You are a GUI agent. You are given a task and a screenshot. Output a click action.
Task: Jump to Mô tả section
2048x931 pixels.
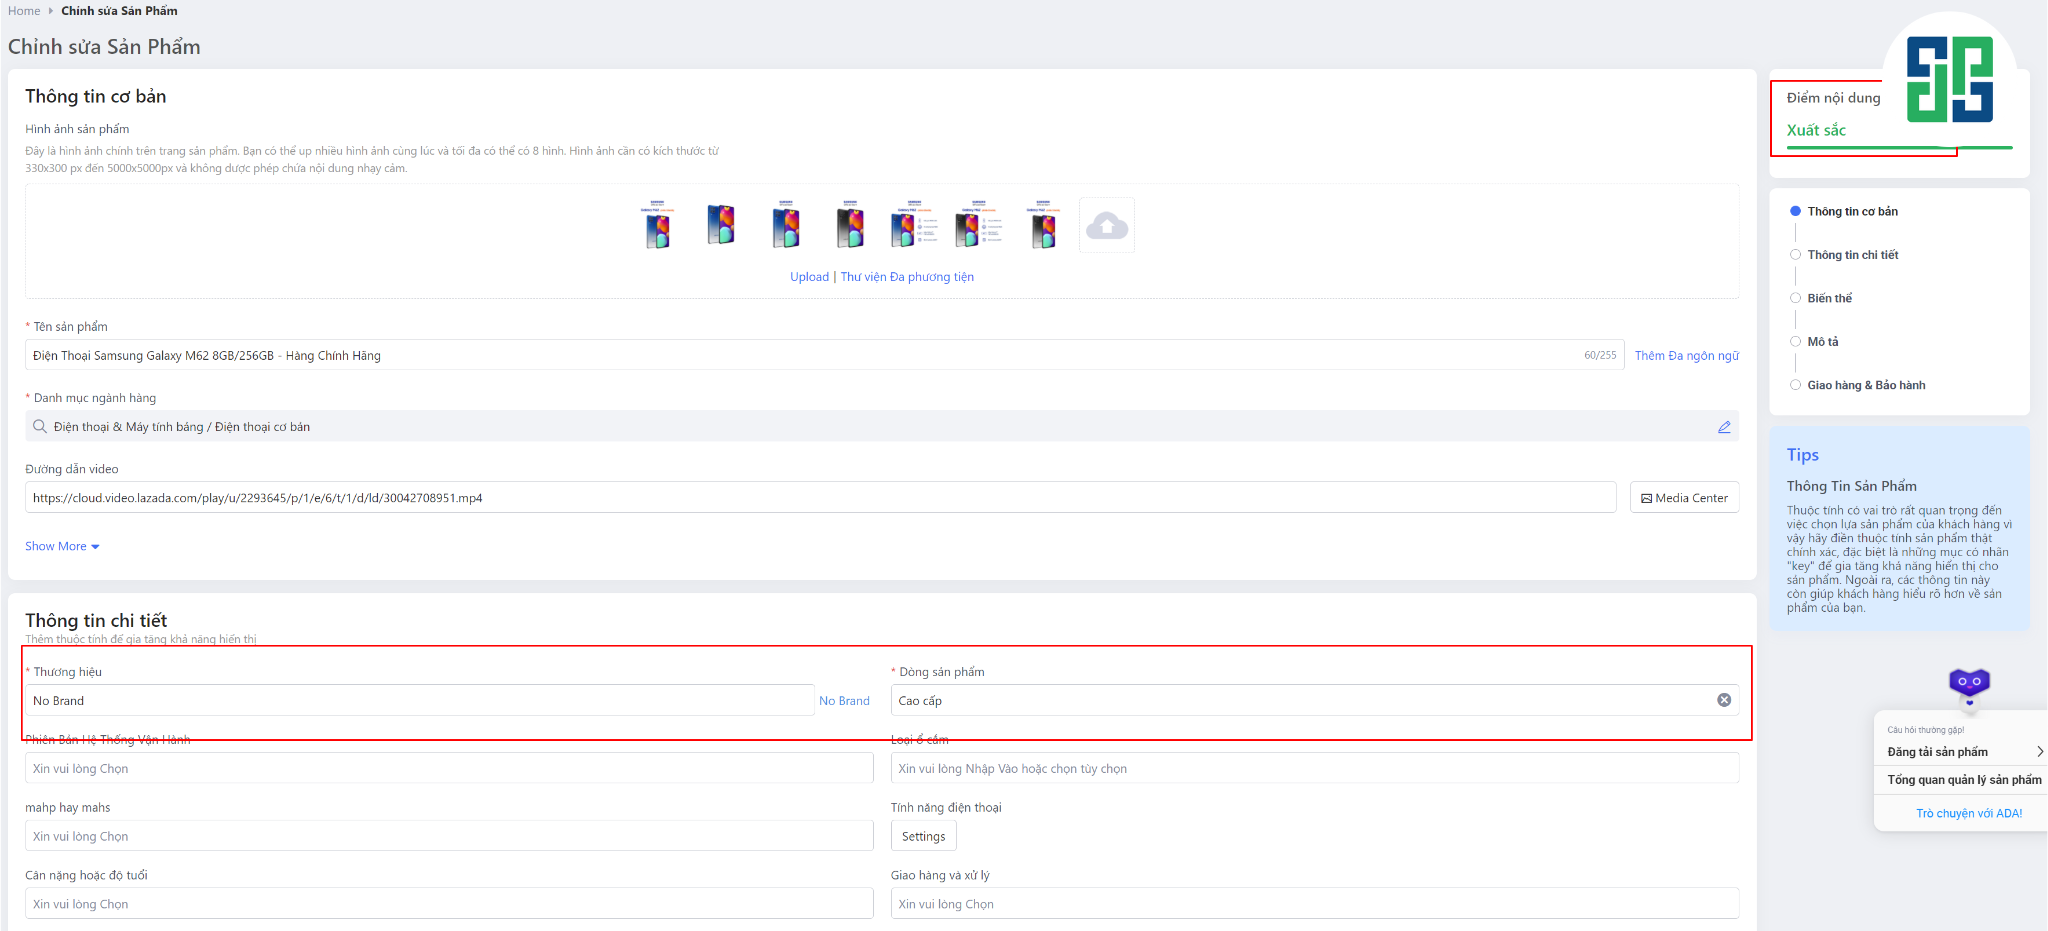(x=1822, y=342)
